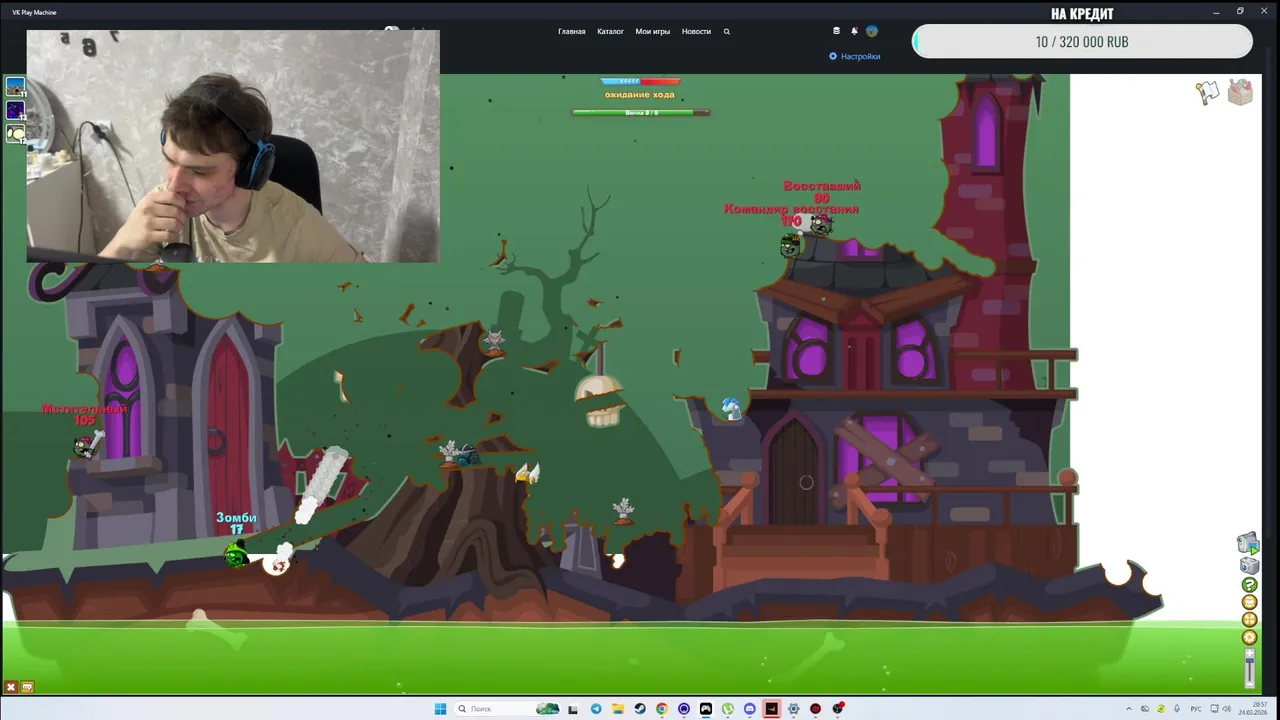The width and height of the screenshot is (1280, 720).
Task: Click the video camera replay icon
Action: [1248, 543]
